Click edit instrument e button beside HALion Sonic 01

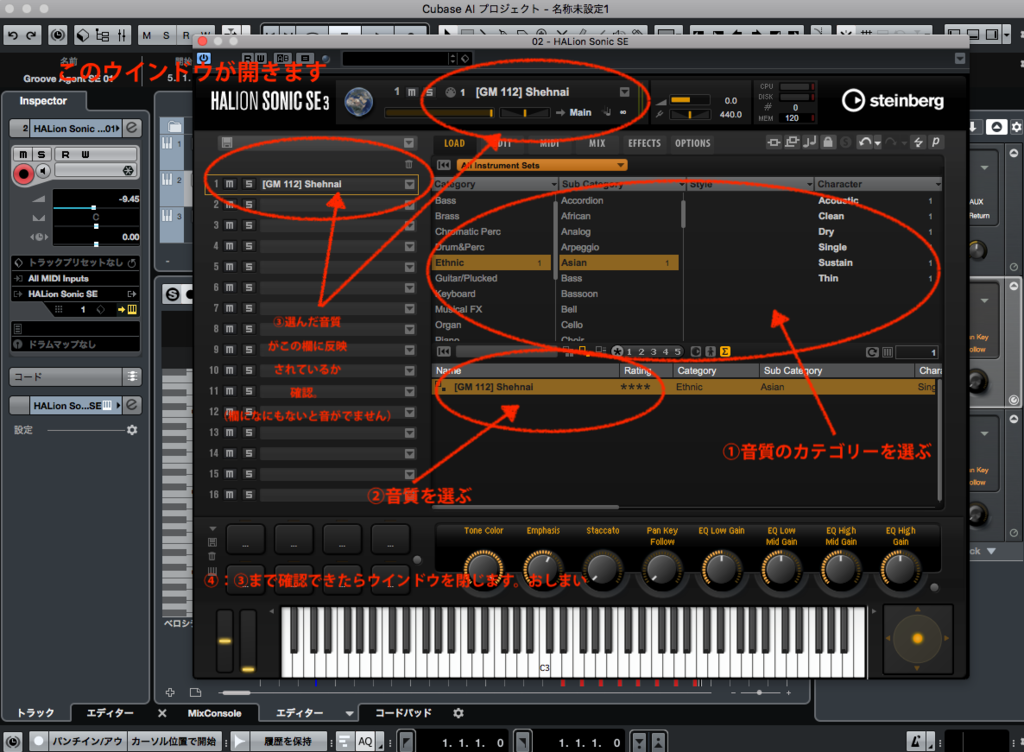coord(132,128)
